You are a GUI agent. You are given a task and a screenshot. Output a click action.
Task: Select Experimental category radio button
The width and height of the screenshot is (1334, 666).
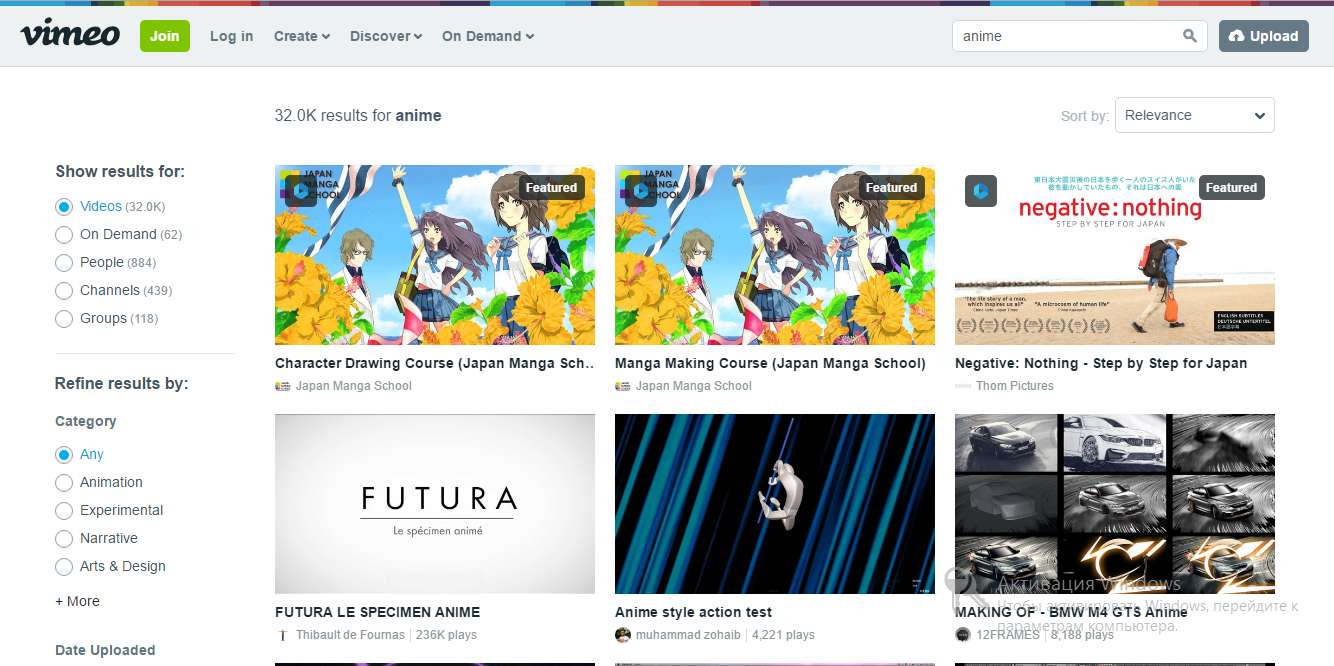point(64,511)
